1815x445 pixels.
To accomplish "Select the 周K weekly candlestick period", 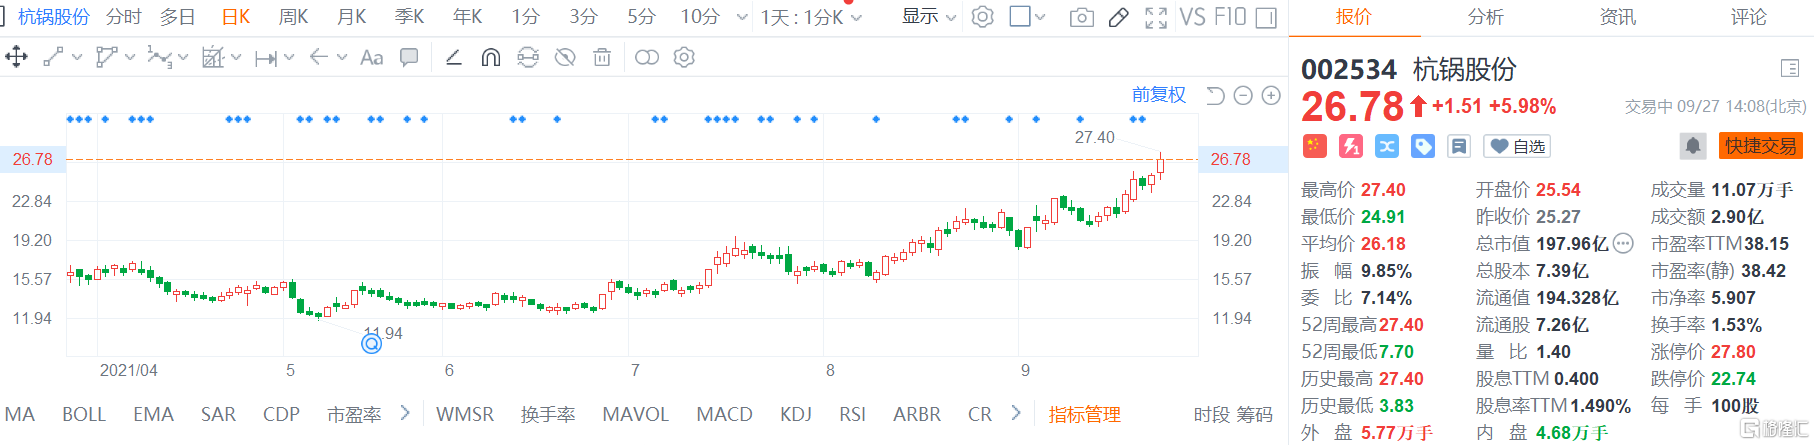I will pos(293,17).
